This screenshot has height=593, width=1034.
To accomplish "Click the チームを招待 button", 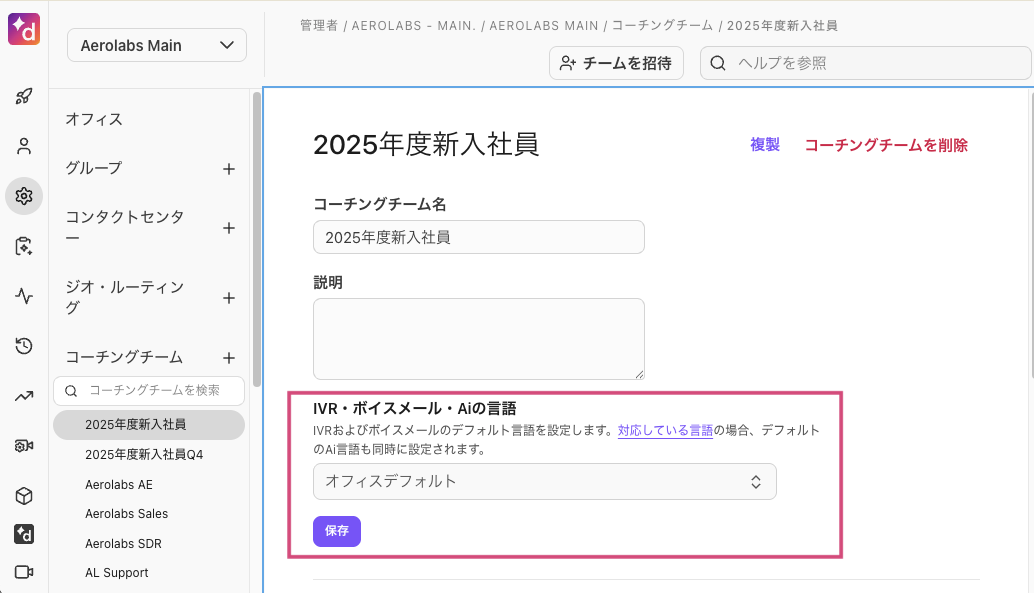I will pyautogui.click(x=615, y=63).
